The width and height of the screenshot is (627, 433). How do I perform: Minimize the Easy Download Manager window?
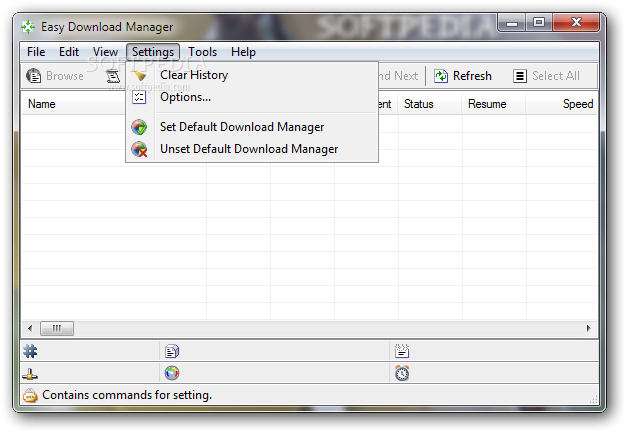pos(511,23)
